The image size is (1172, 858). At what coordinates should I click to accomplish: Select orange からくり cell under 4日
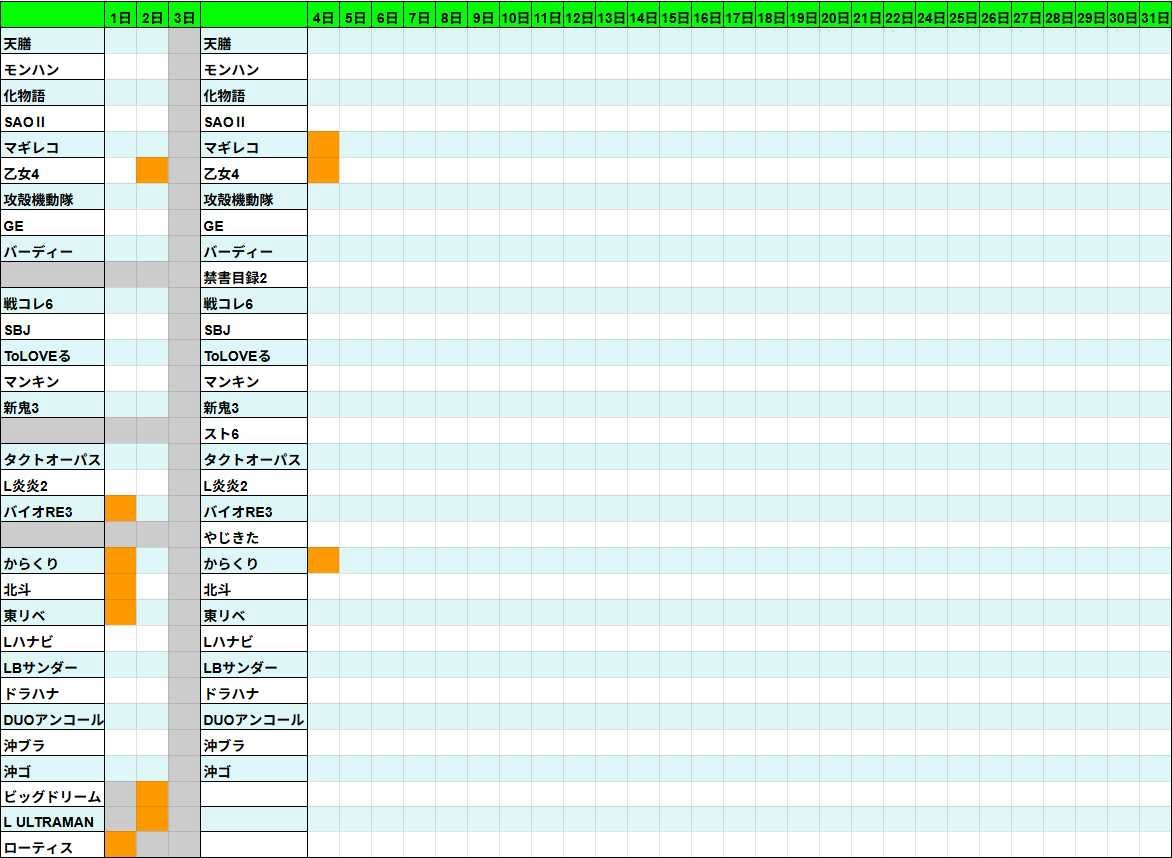point(324,561)
